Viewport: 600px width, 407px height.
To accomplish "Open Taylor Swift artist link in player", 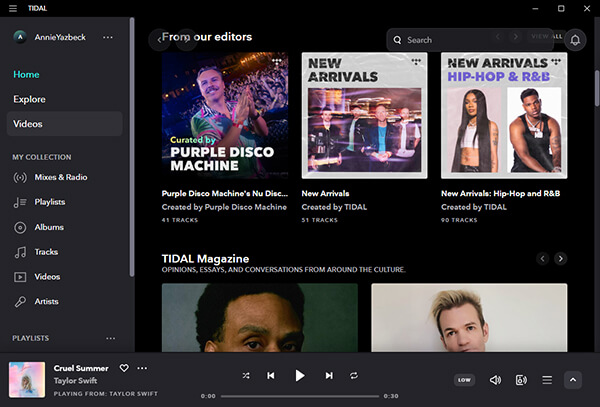I will [x=75, y=381].
